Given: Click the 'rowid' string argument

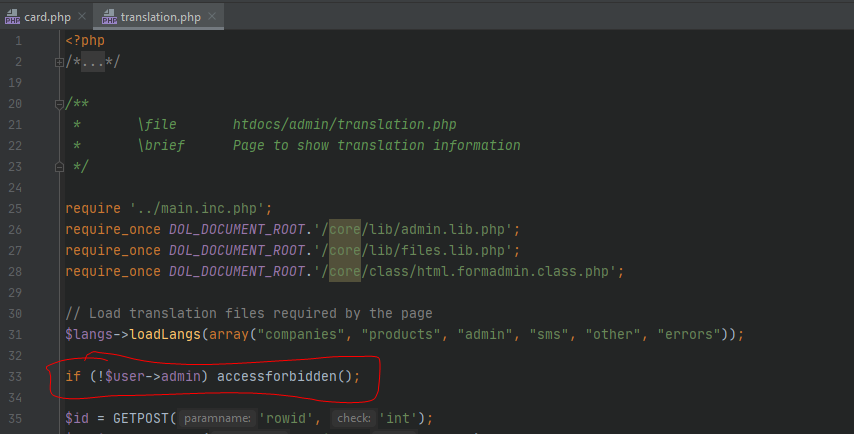Looking at the screenshot, I should 289,418.
